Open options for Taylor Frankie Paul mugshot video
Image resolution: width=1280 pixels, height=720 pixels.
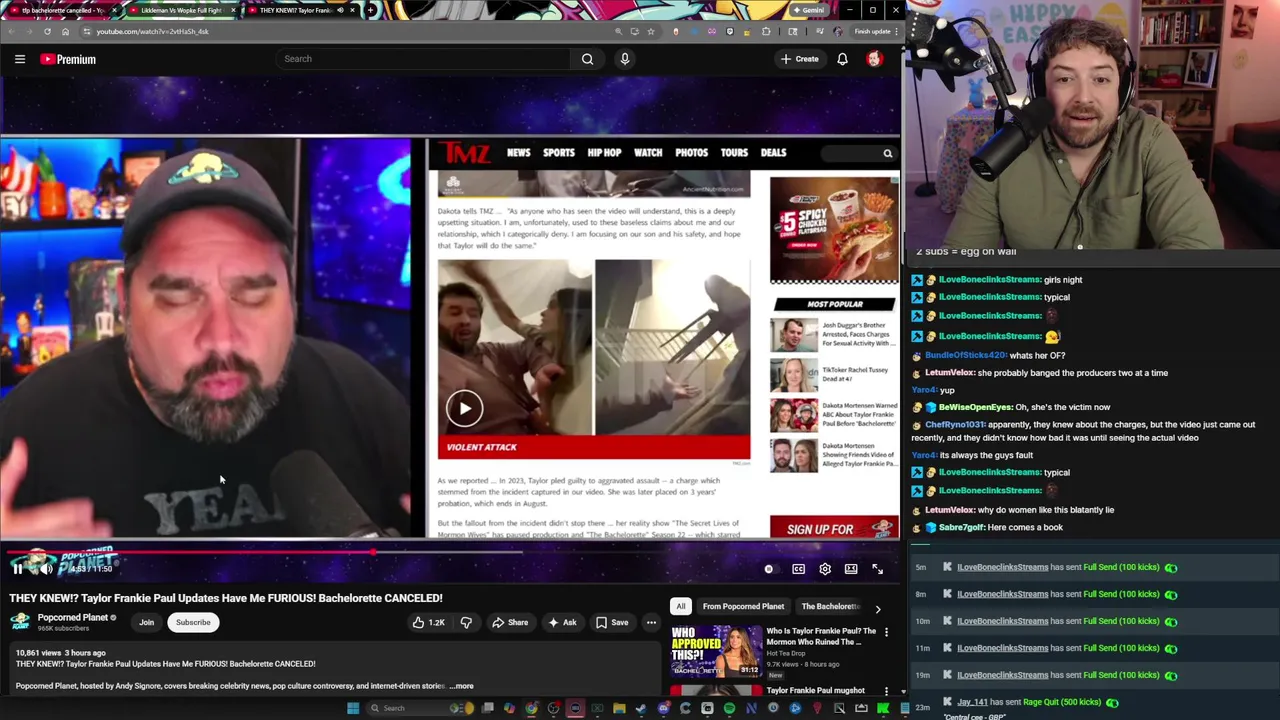pos(886,691)
